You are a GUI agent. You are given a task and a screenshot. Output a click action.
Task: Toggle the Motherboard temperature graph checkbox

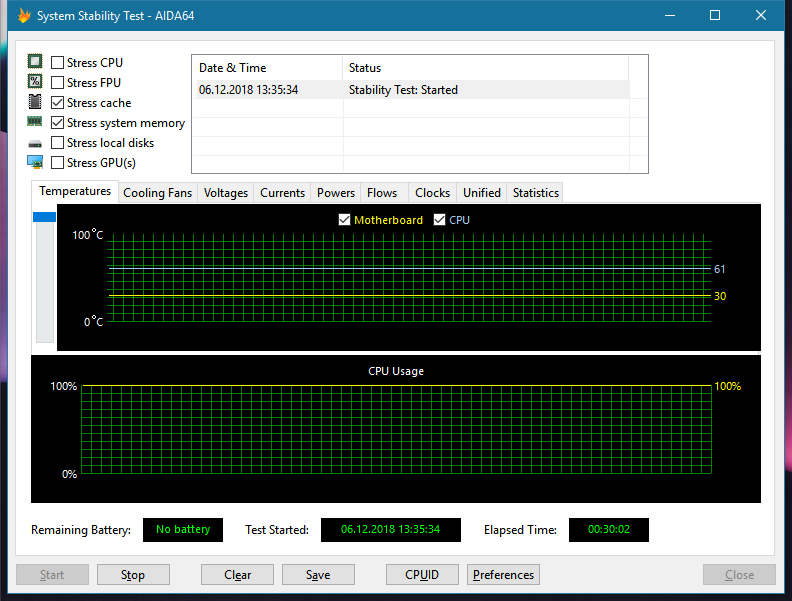tap(344, 220)
